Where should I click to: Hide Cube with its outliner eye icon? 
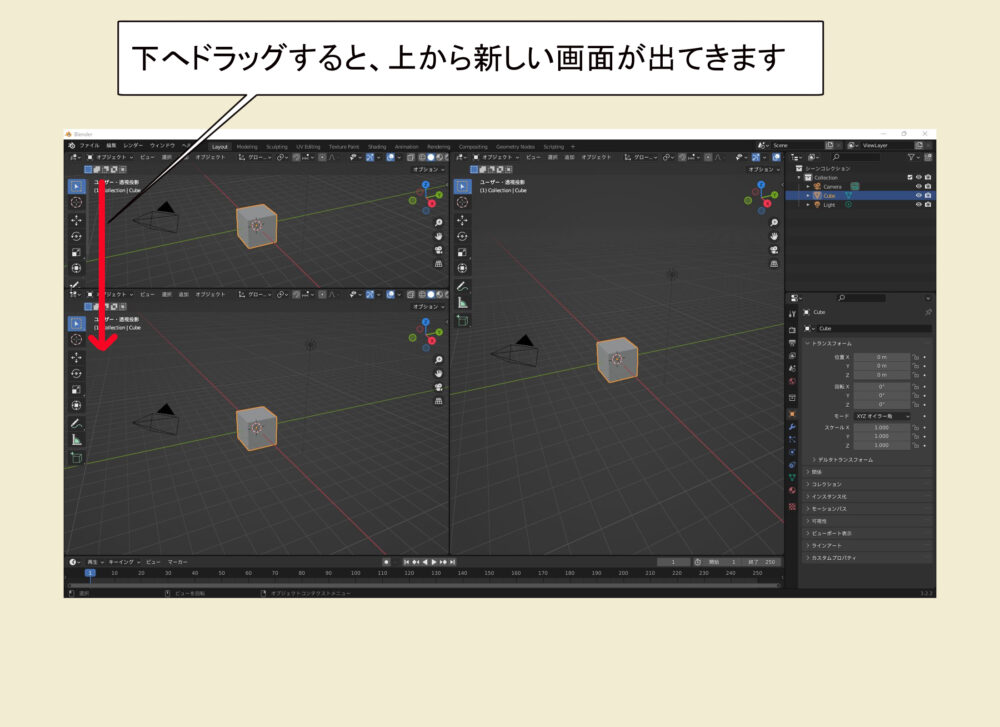pos(918,195)
